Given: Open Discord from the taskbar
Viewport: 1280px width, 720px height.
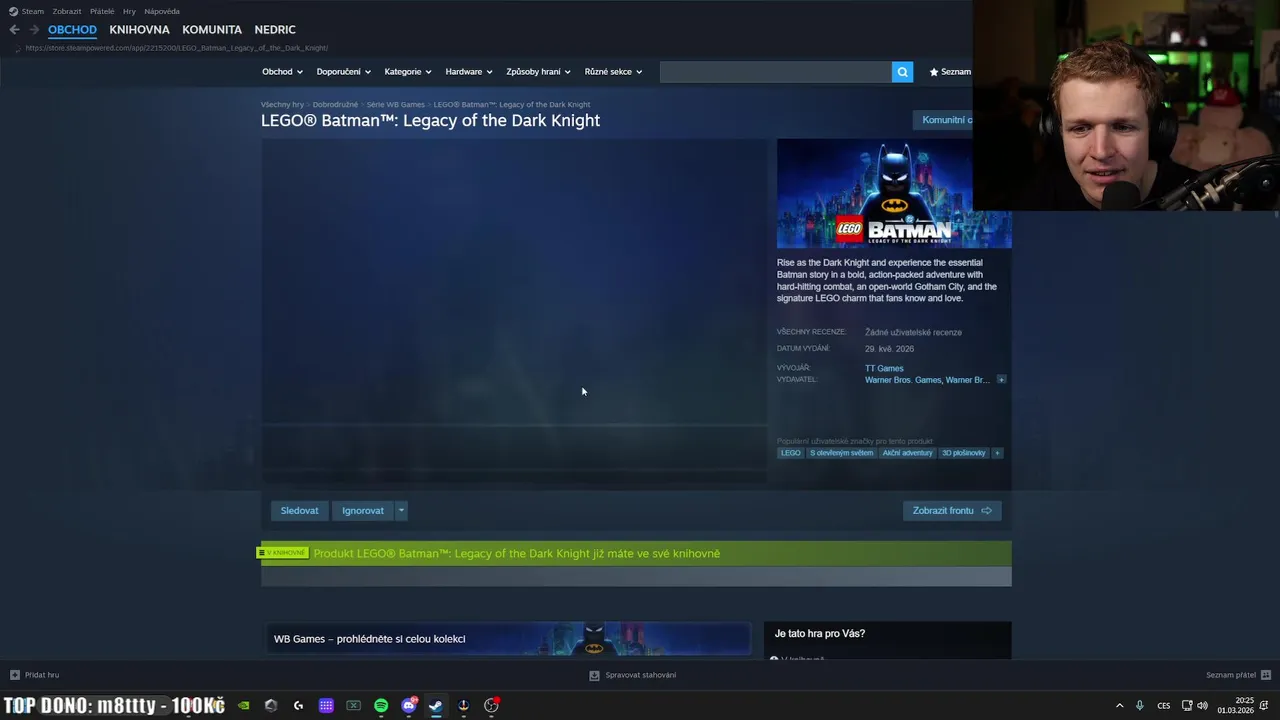Looking at the screenshot, I should coord(408,706).
